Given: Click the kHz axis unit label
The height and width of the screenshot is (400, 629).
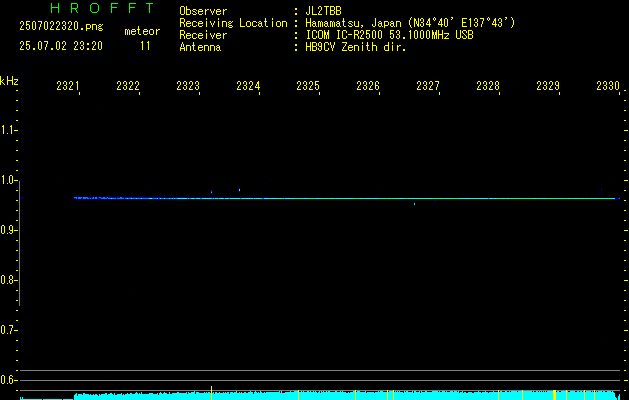Looking at the screenshot, I should tap(9, 81).
